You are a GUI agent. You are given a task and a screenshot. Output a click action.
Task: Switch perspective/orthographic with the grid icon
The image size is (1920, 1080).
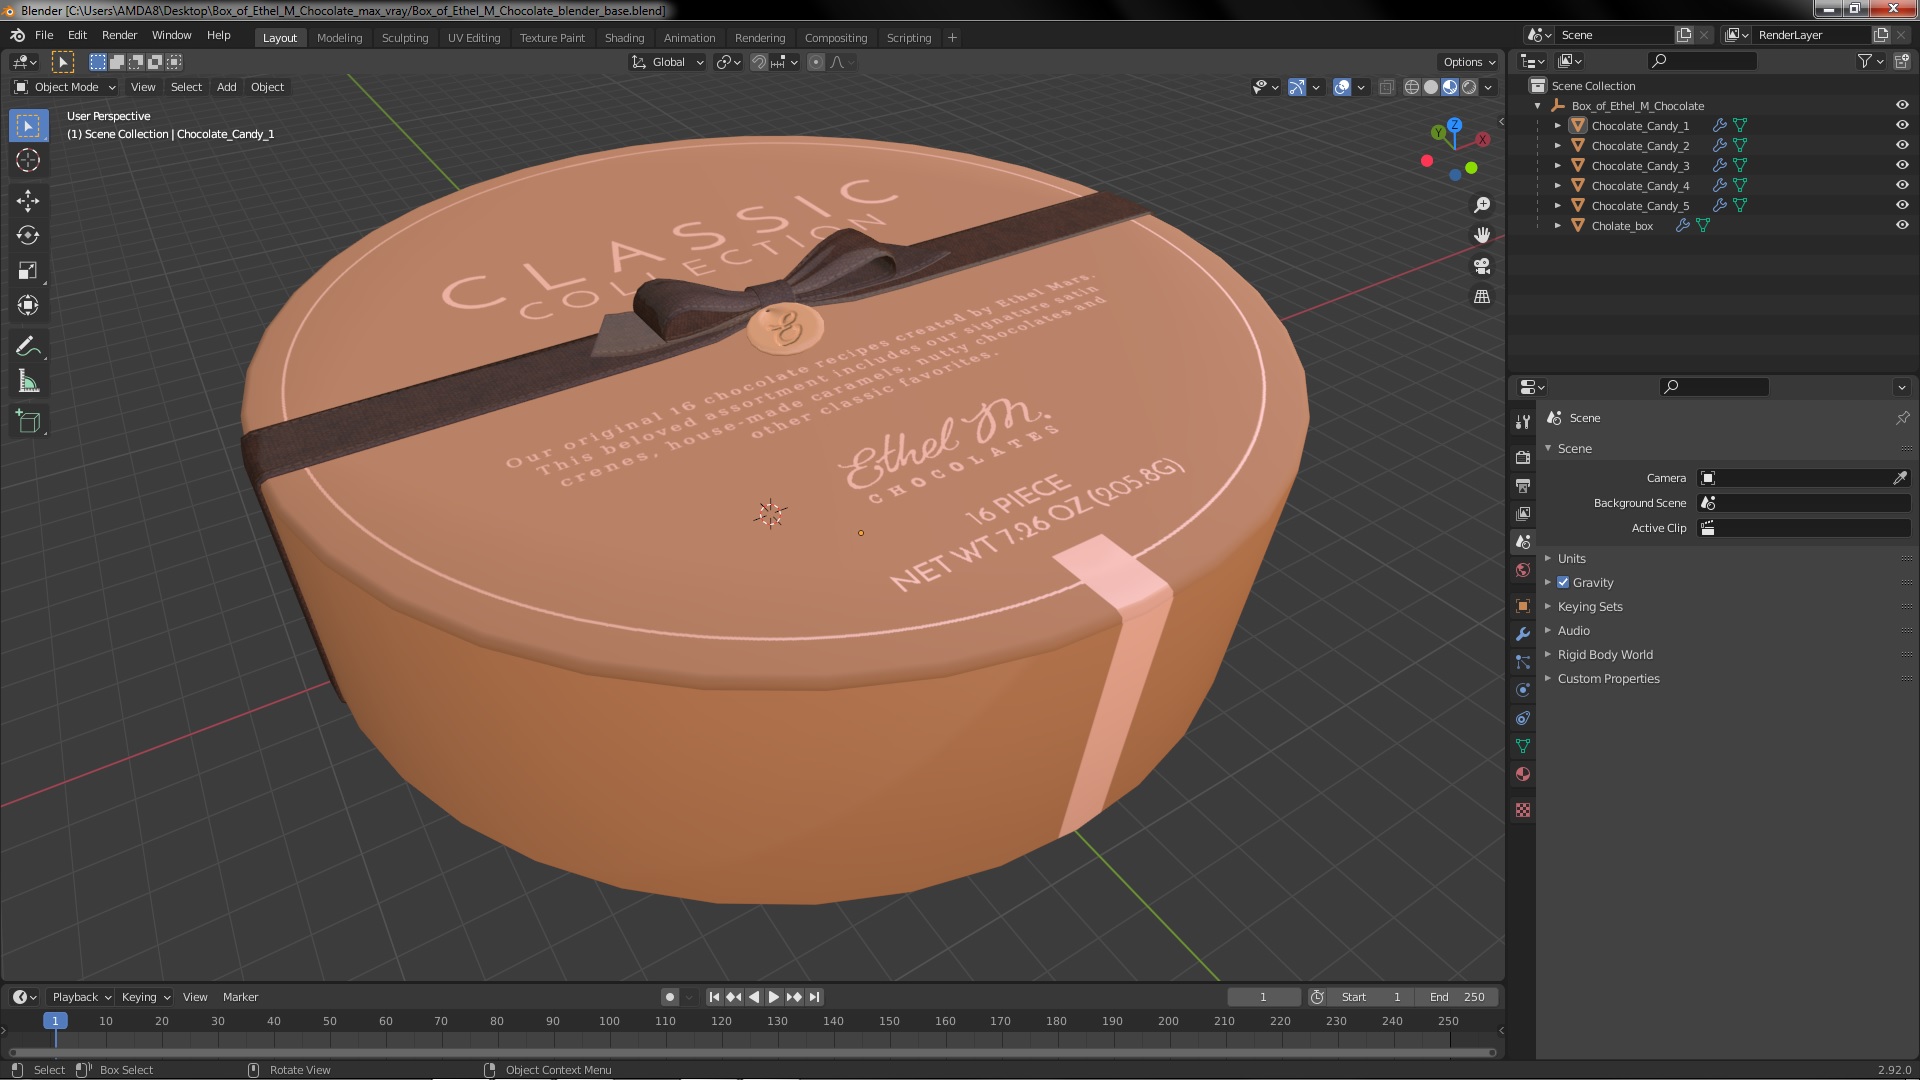pyautogui.click(x=1482, y=297)
